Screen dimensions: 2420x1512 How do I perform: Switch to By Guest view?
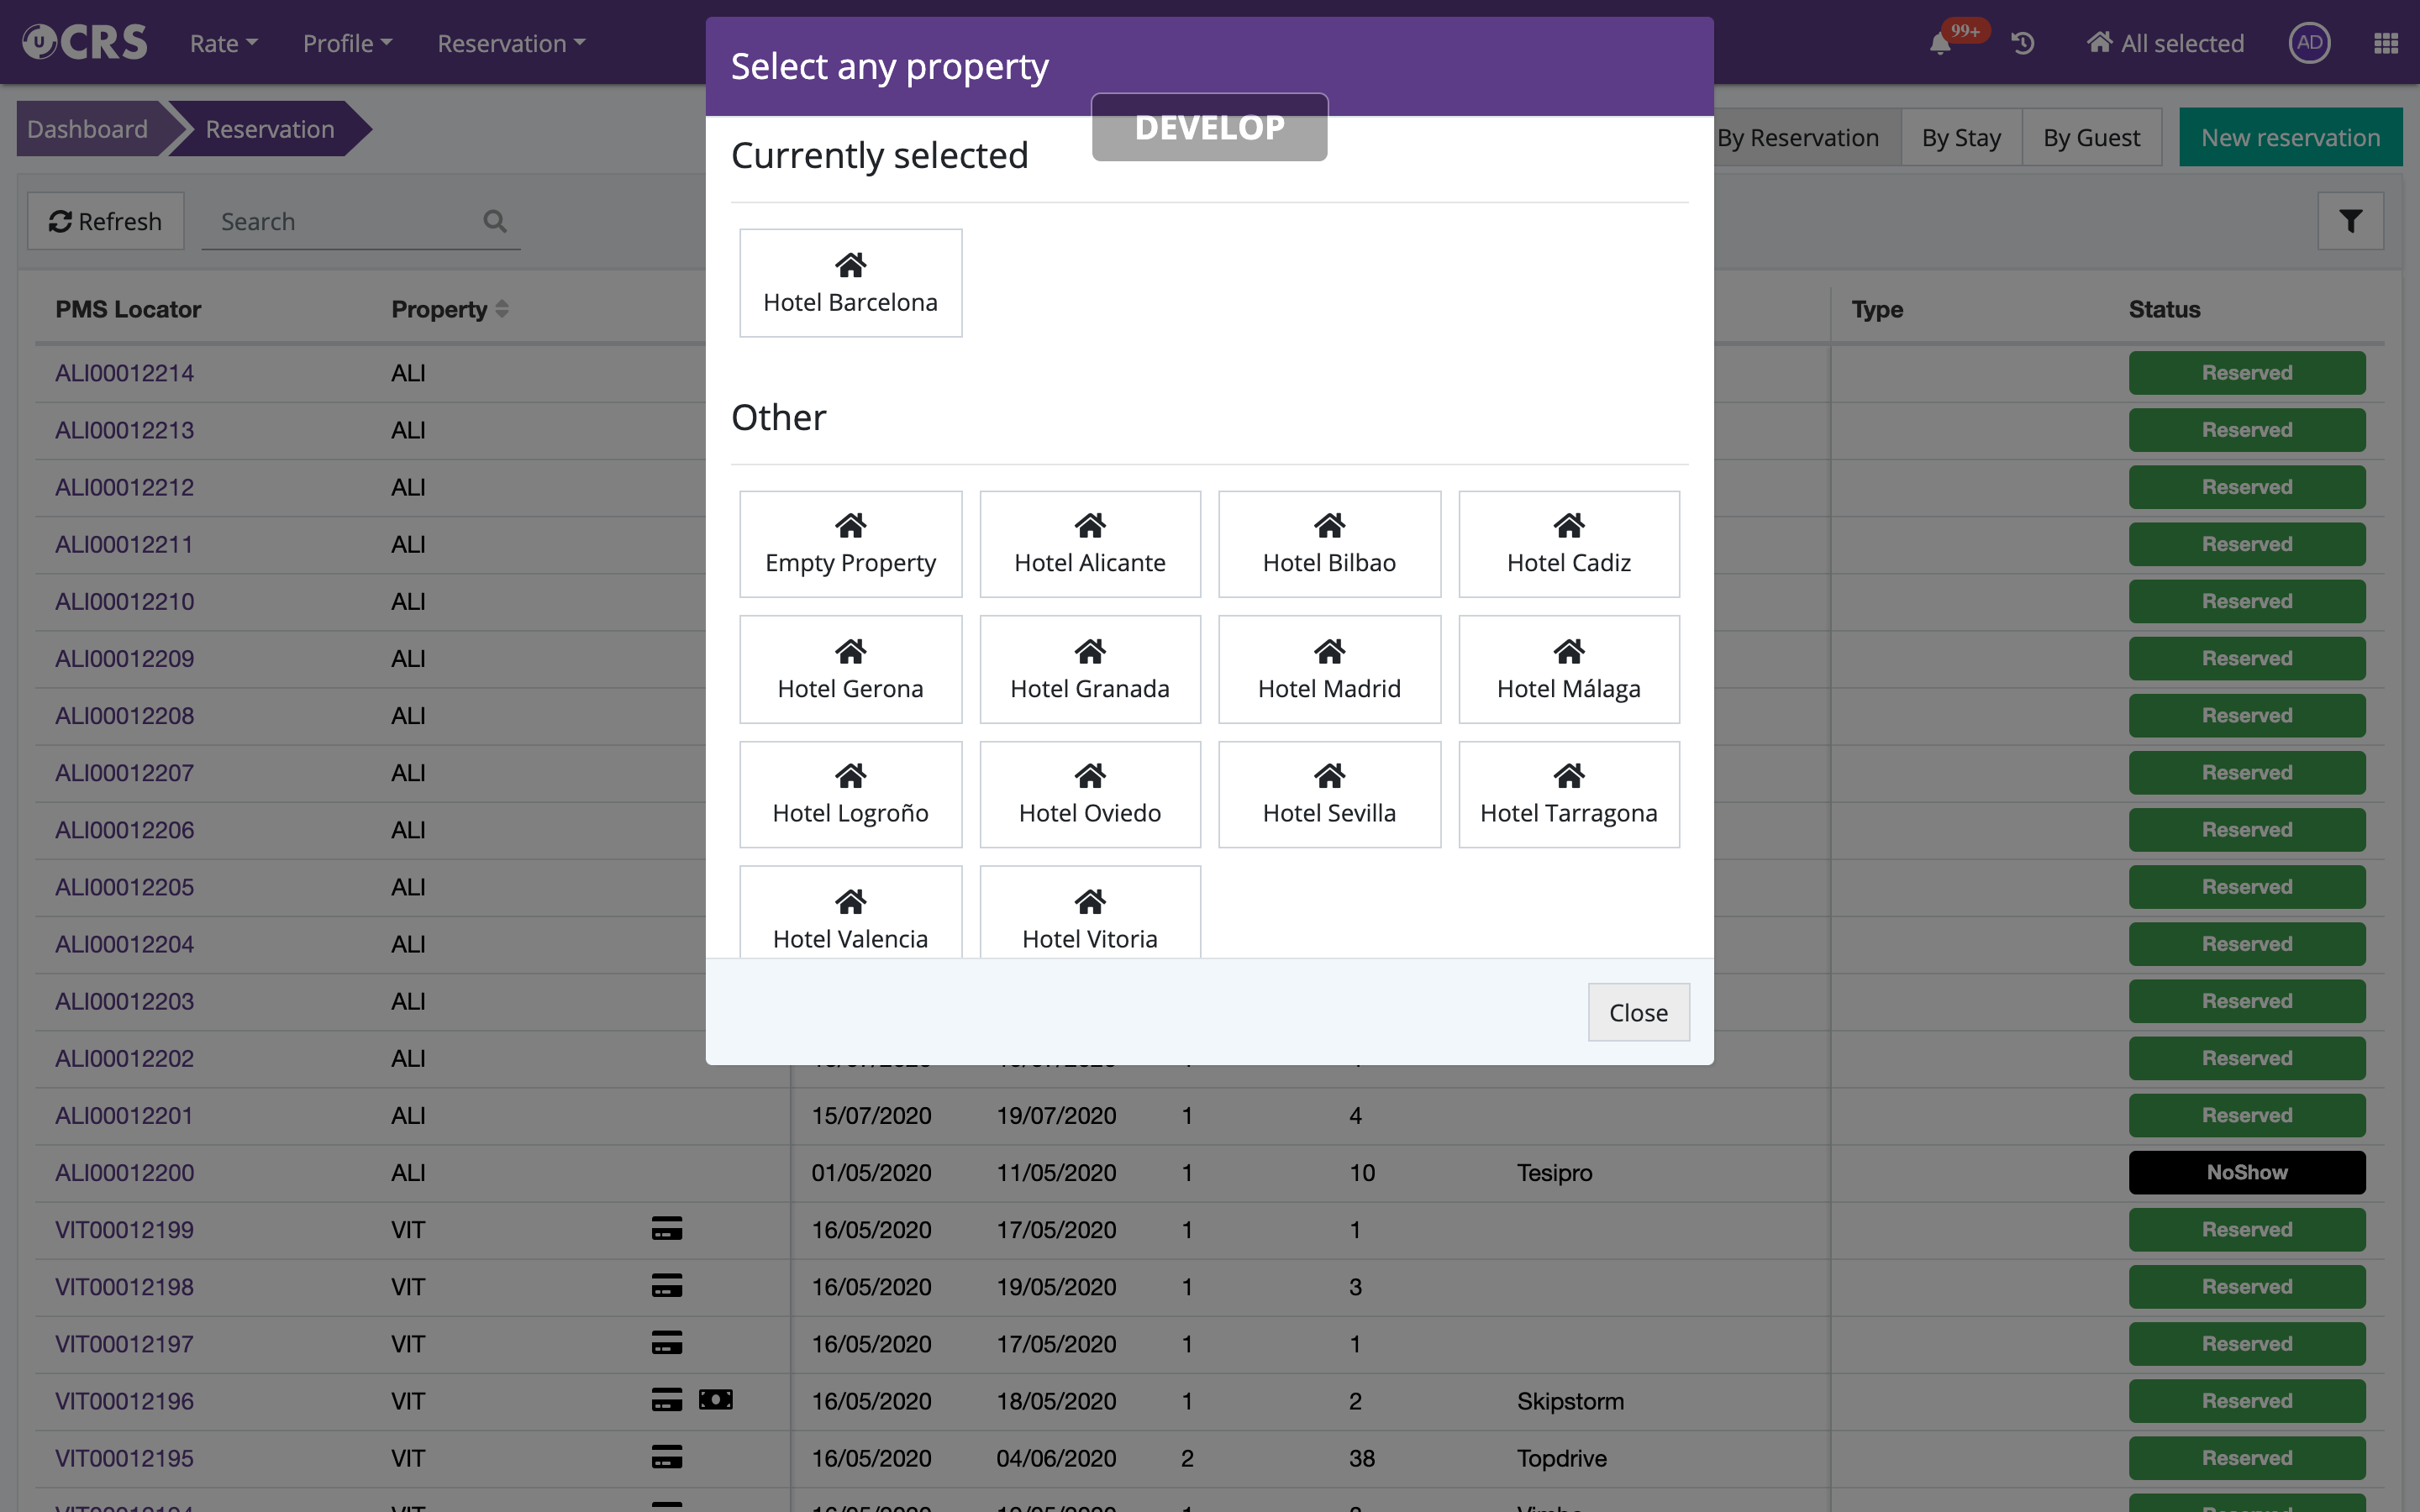coord(2091,138)
